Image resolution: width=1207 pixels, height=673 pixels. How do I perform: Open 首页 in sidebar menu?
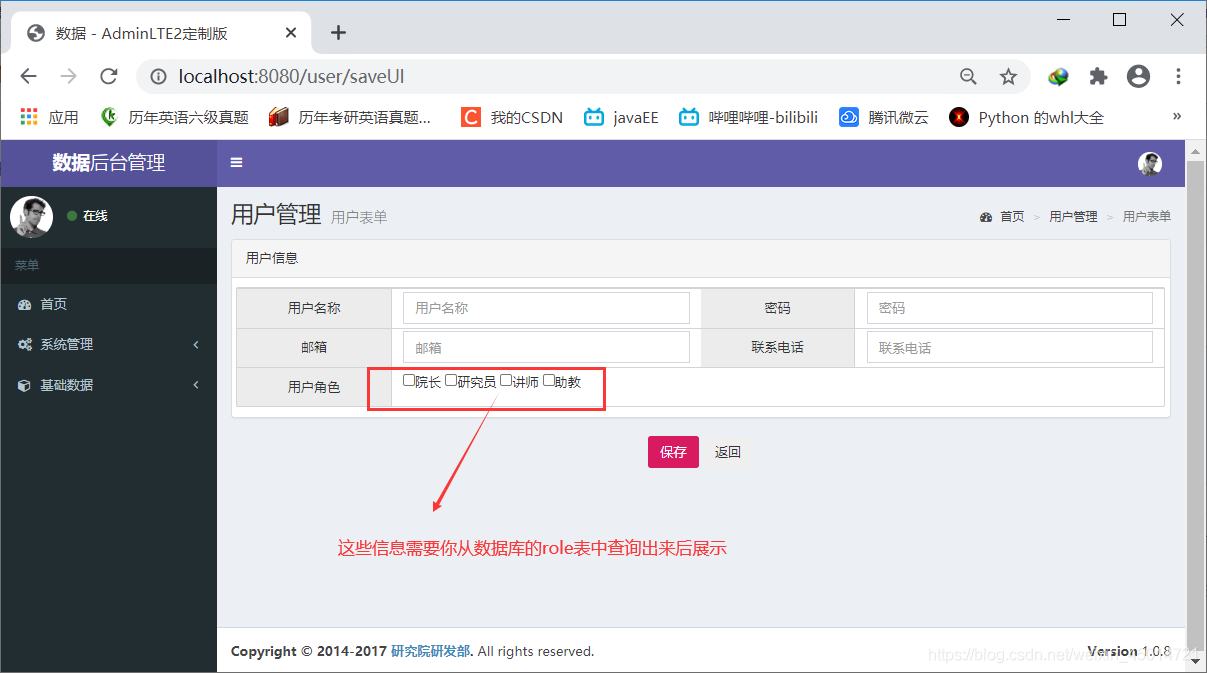[108, 304]
